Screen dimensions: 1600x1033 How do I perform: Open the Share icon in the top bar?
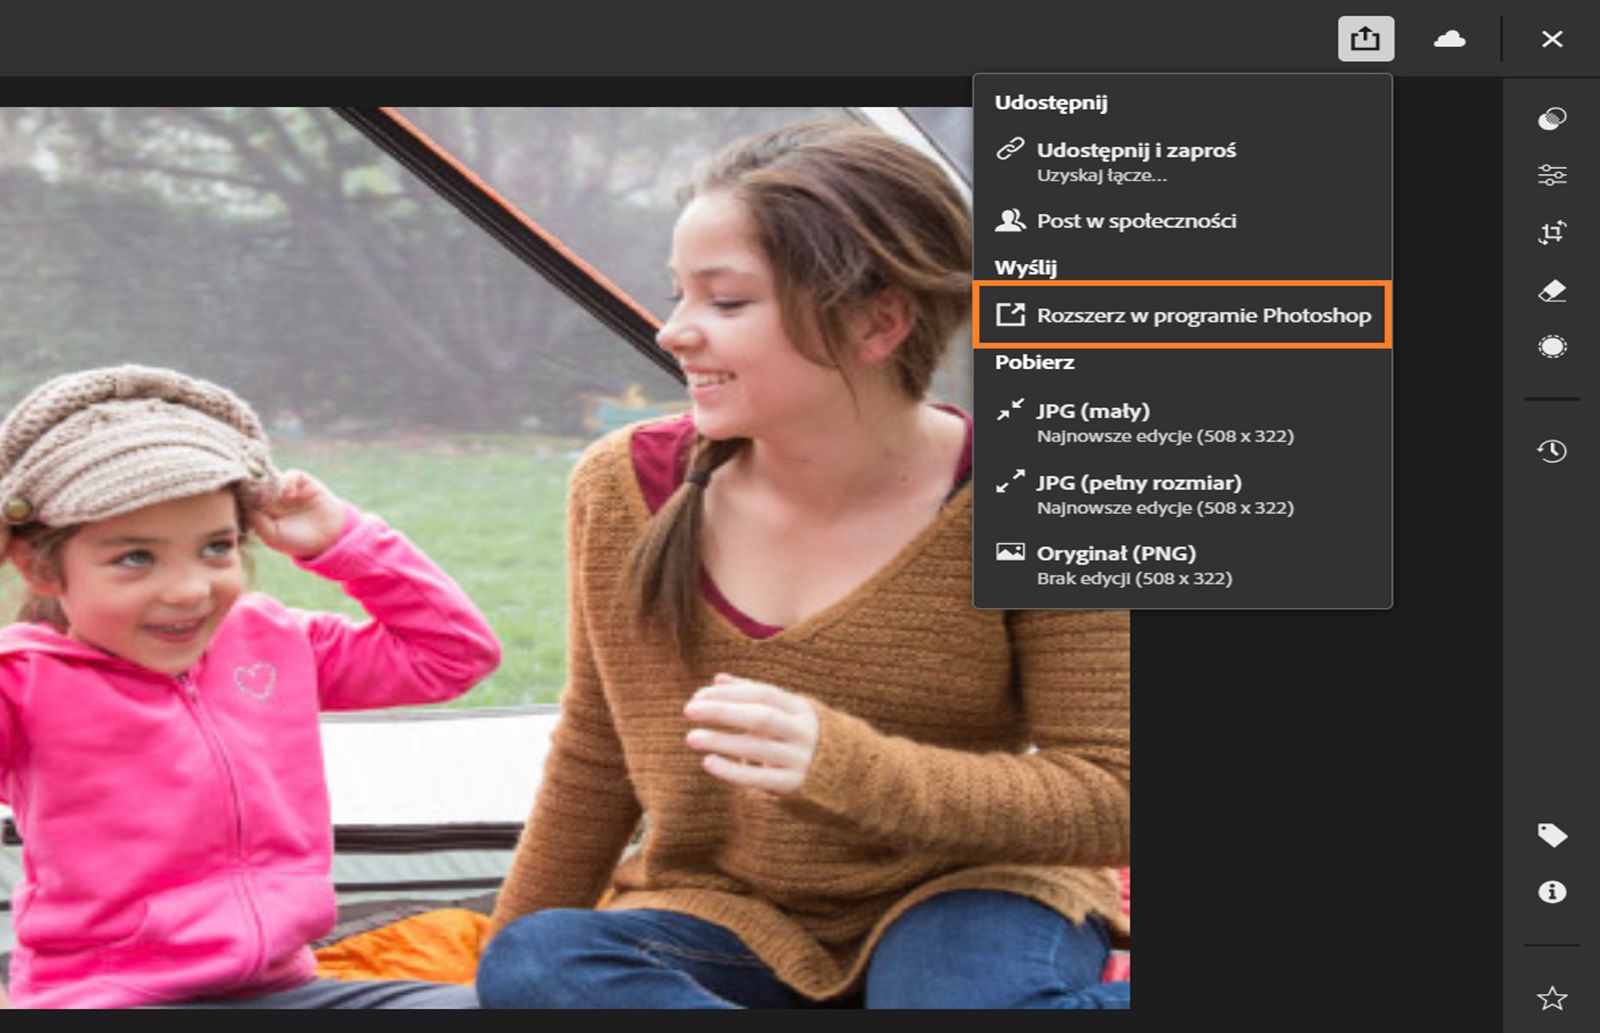click(1366, 39)
